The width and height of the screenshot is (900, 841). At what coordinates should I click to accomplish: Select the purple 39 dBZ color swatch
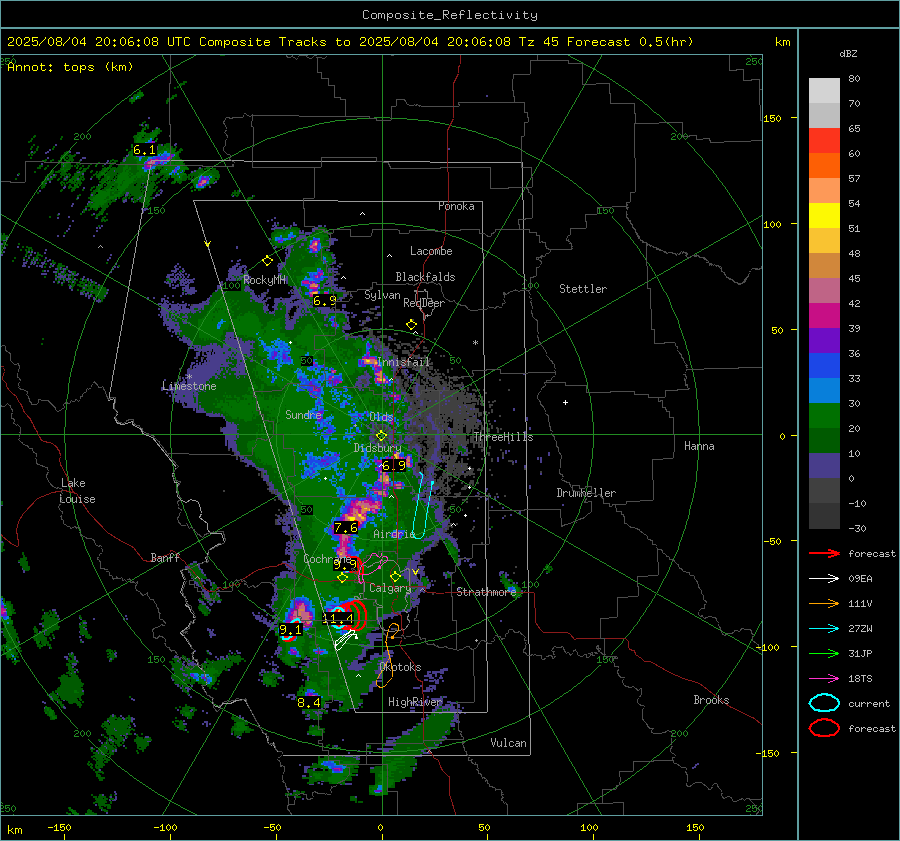824,341
